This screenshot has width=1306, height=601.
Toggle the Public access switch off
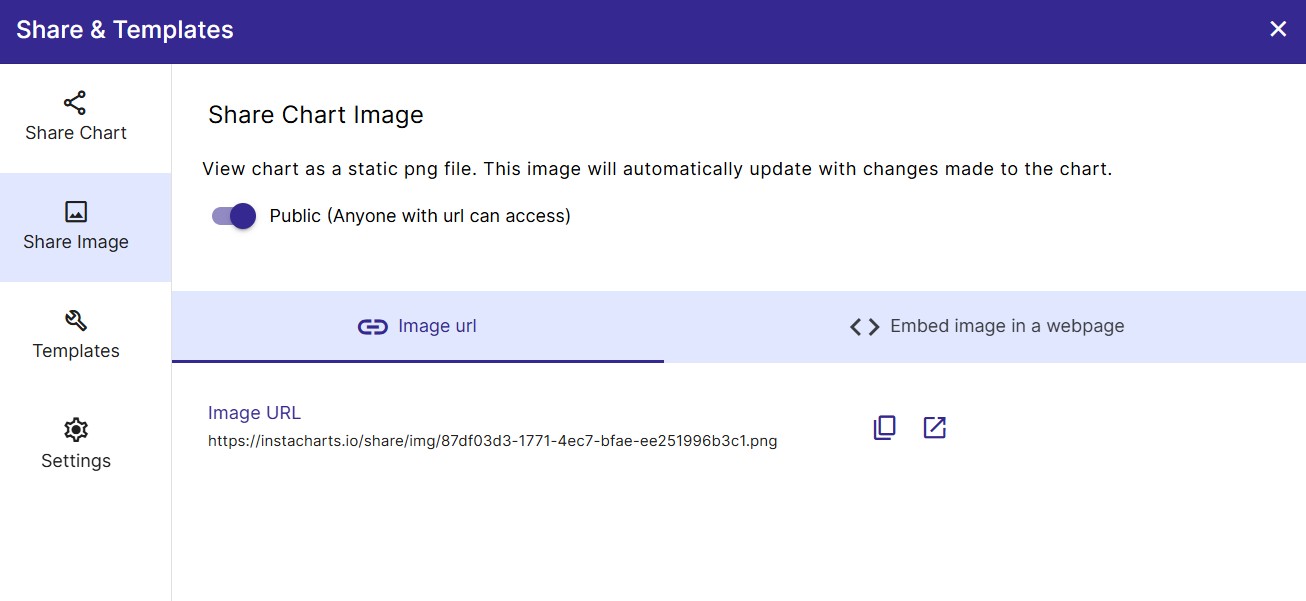click(235, 216)
